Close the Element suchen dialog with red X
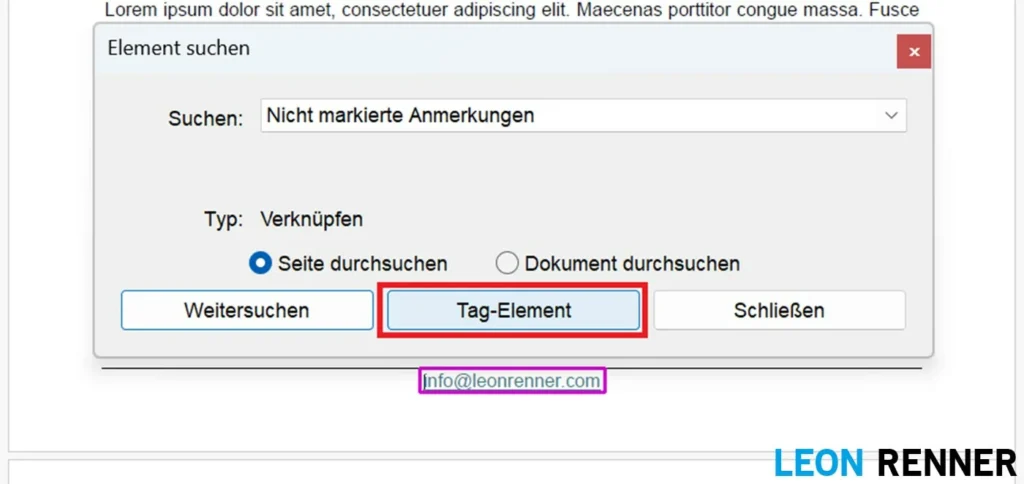Image resolution: width=1024 pixels, height=484 pixels. [x=913, y=51]
